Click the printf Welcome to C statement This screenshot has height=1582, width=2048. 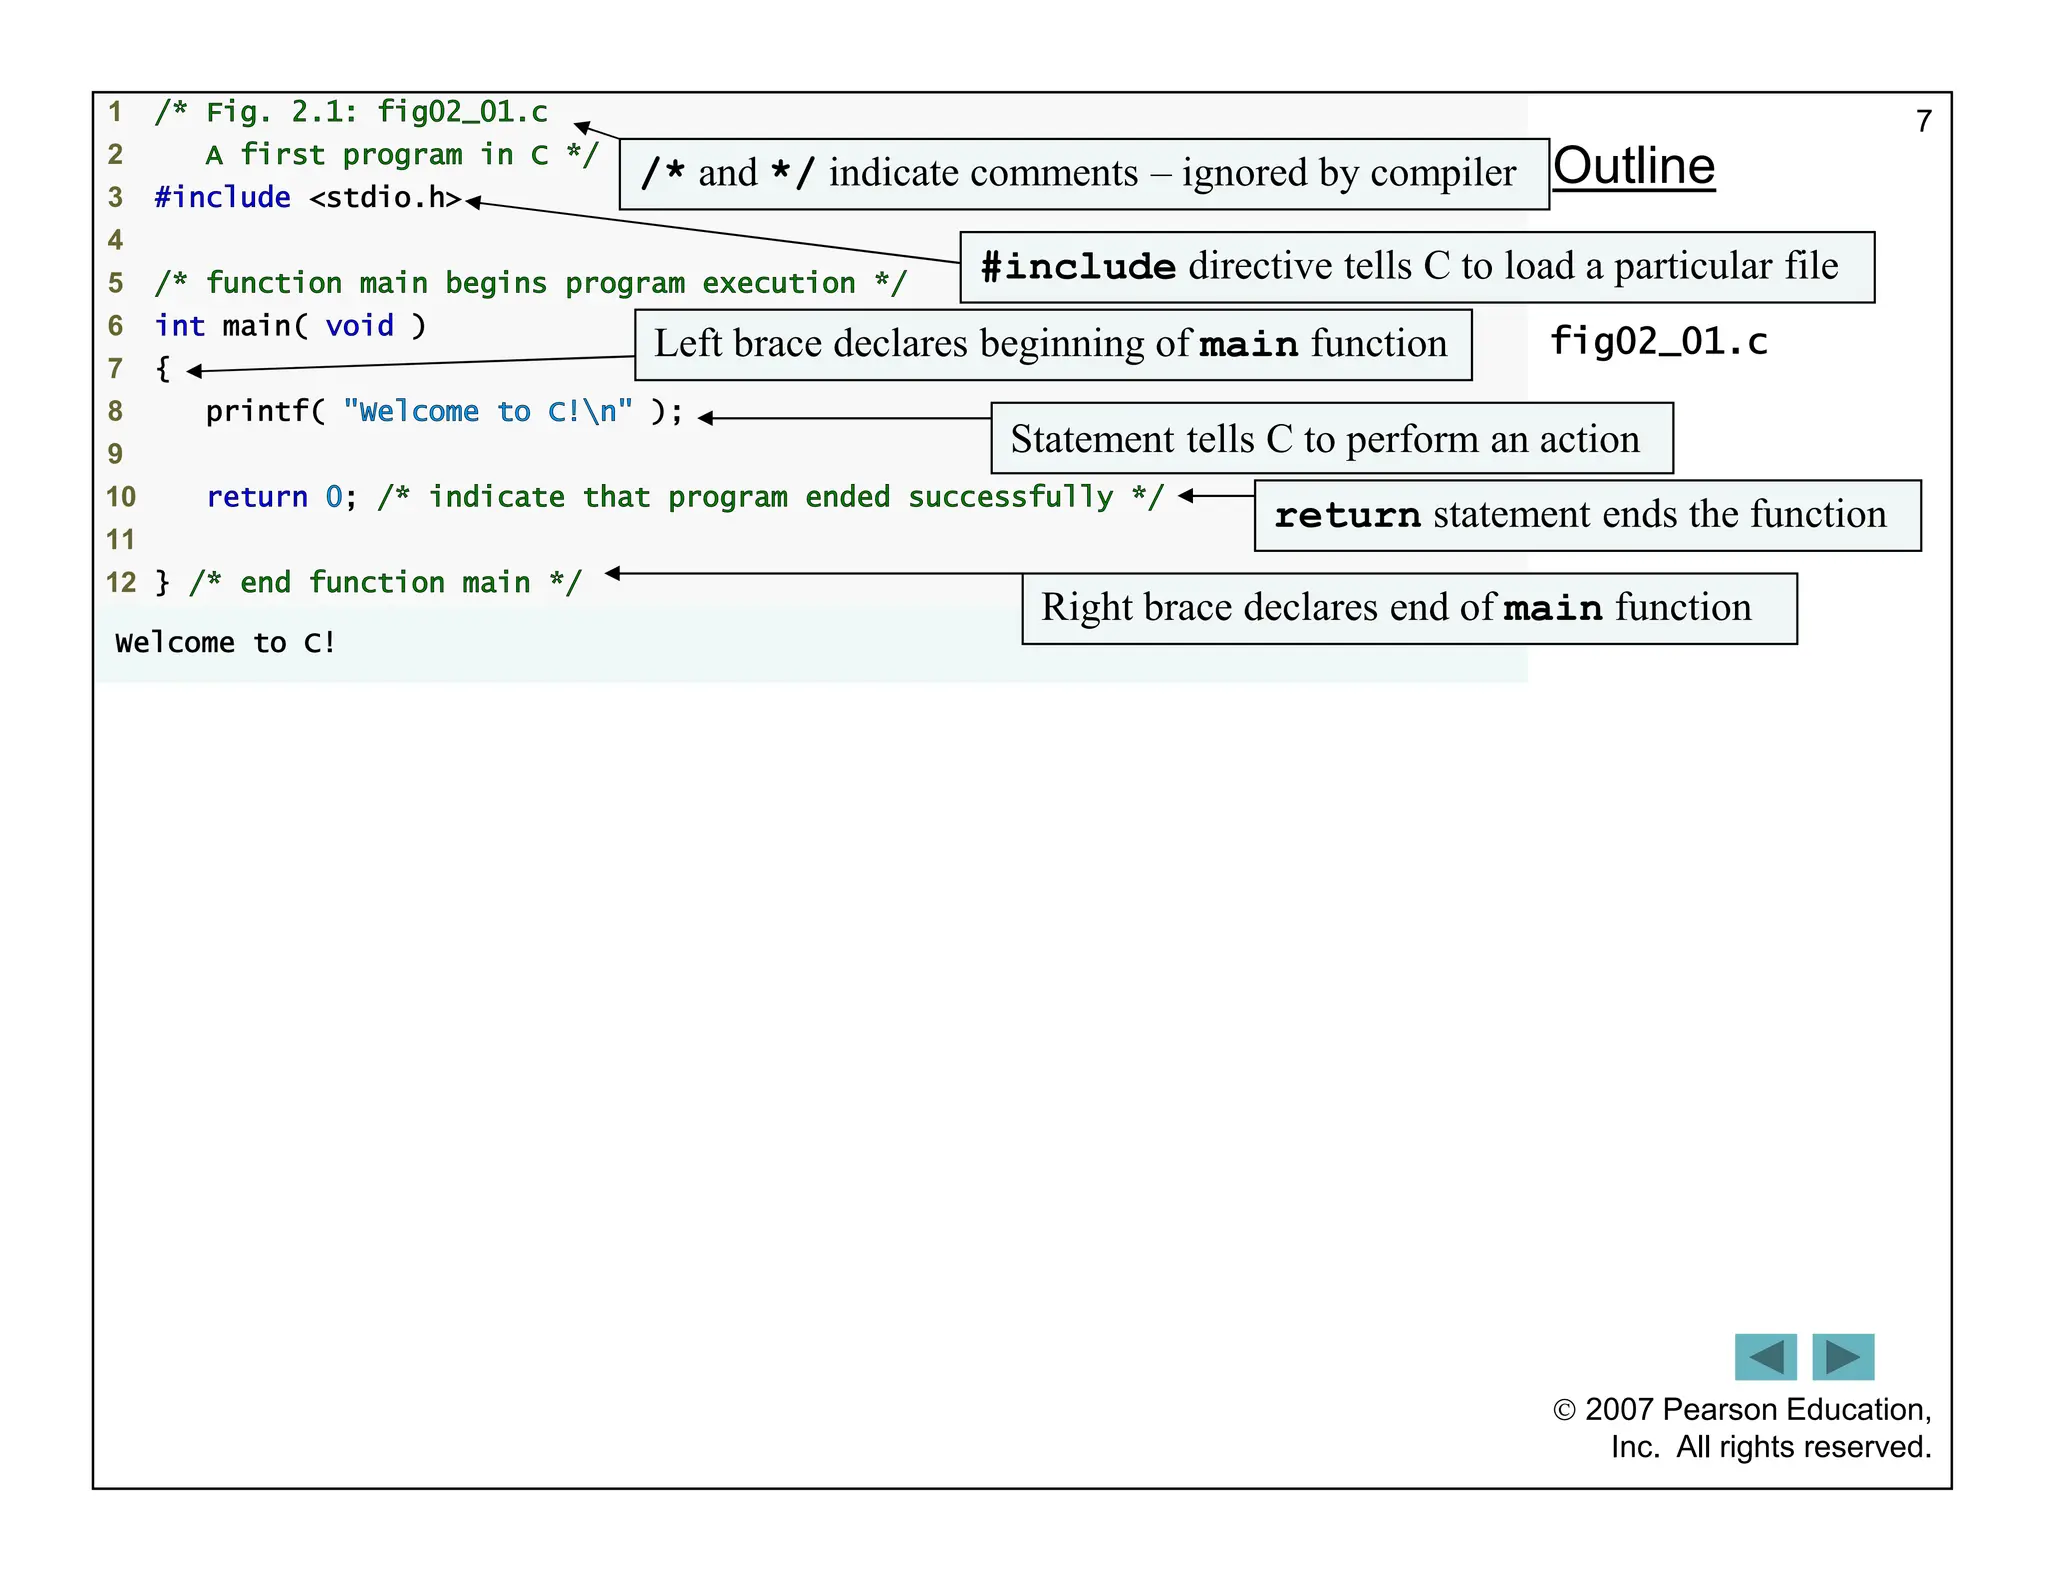(444, 412)
